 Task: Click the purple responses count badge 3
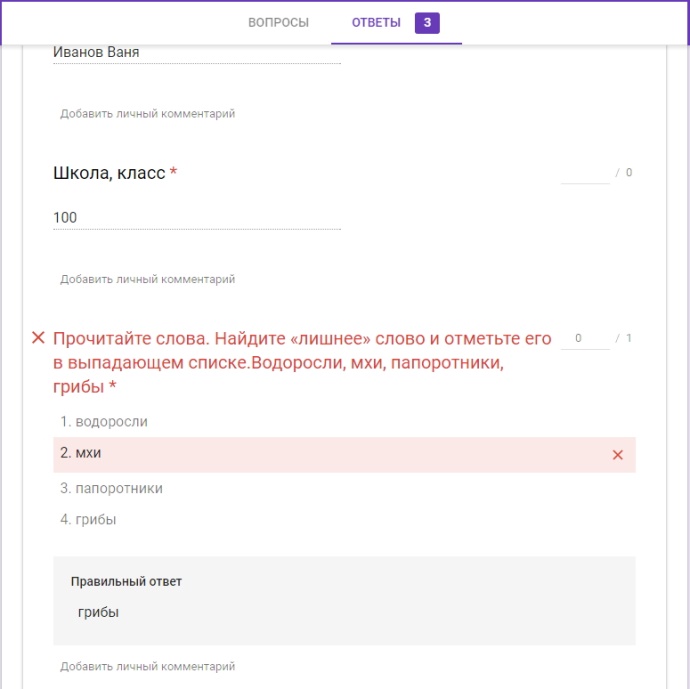pyautogui.click(x=427, y=23)
